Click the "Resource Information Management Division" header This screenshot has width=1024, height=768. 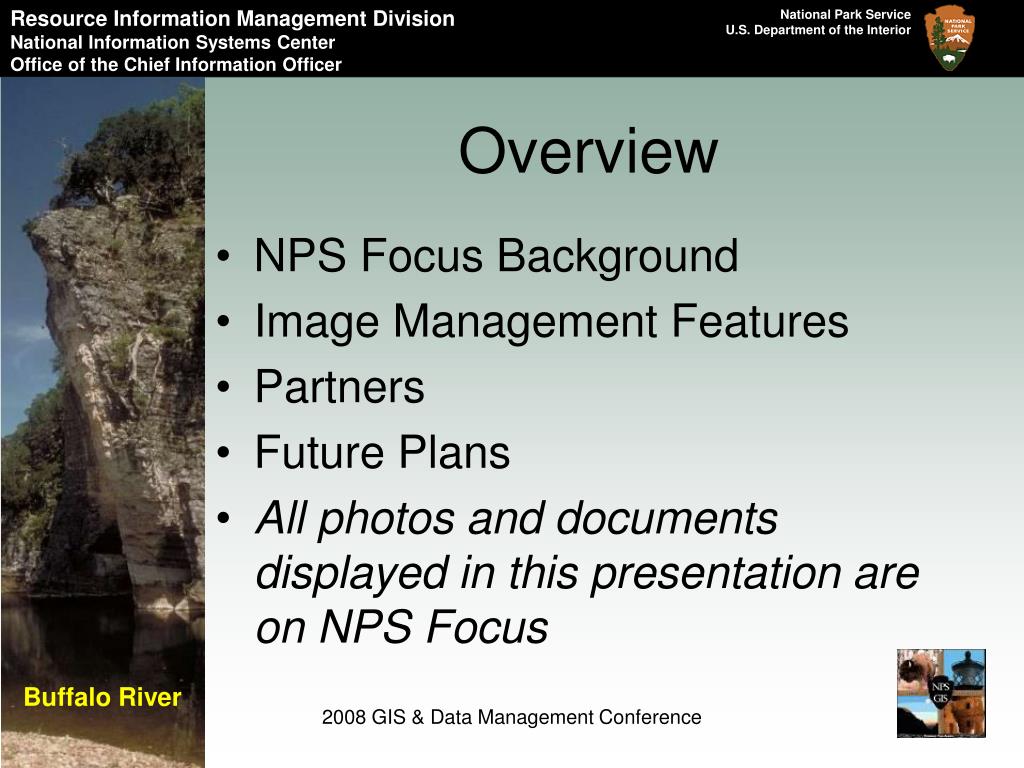tap(232, 19)
